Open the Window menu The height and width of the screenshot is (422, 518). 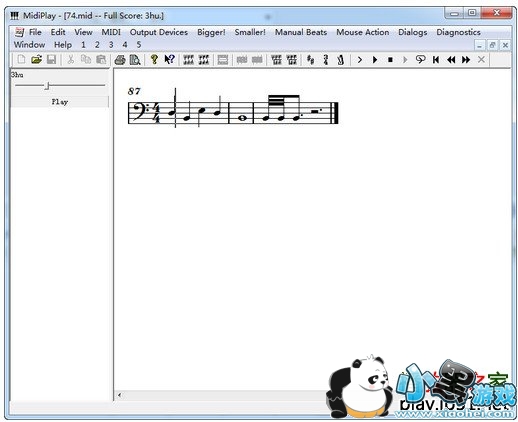[x=29, y=45]
